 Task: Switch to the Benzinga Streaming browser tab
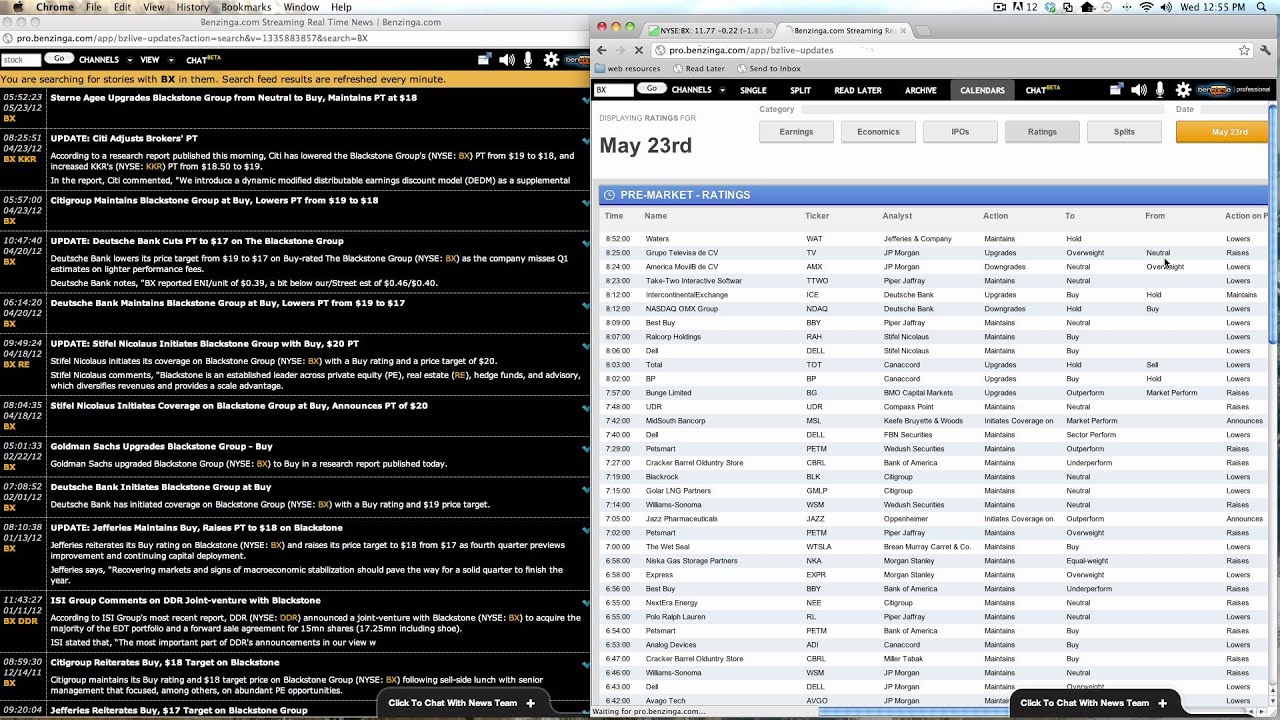point(844,30)
